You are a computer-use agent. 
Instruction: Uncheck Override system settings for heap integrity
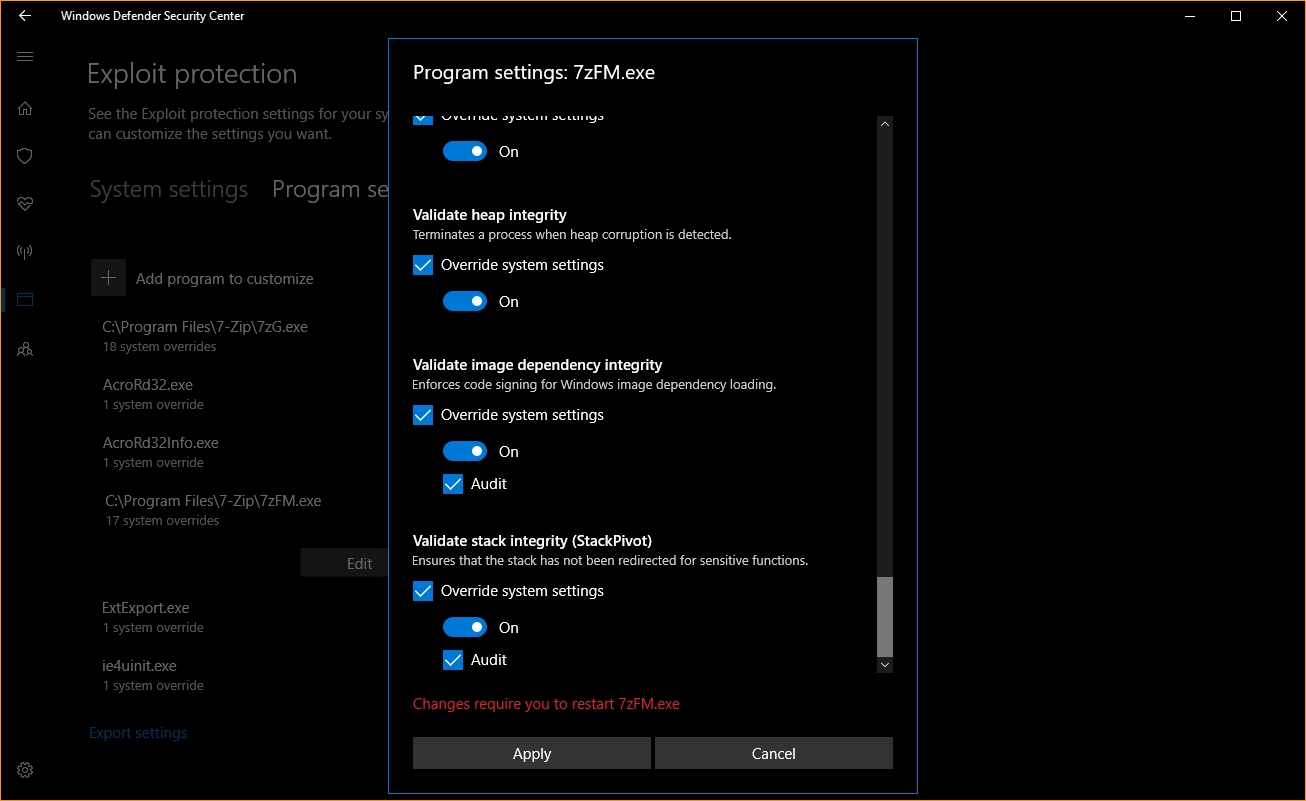423,265
